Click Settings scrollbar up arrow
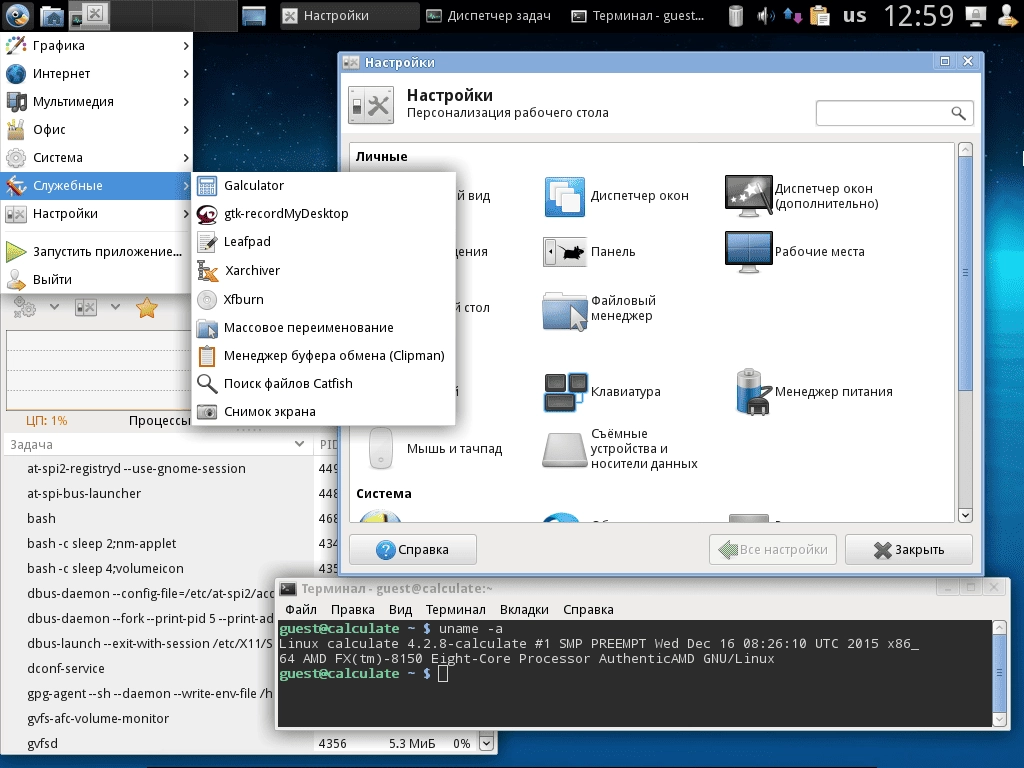The image size is (1024, 768). click(x=965, y=150)
